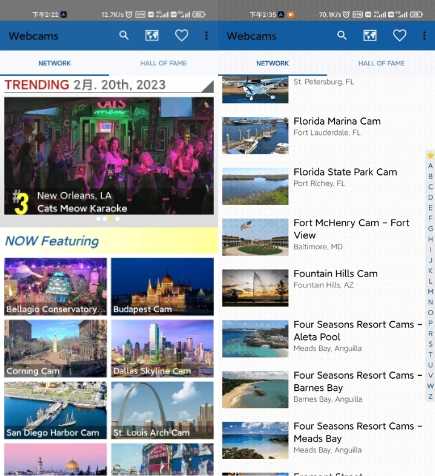Image resolution: width=435 pixels, height=476 pixels.
Task: Open world map icon on right screen
Action: coord(370,35)
